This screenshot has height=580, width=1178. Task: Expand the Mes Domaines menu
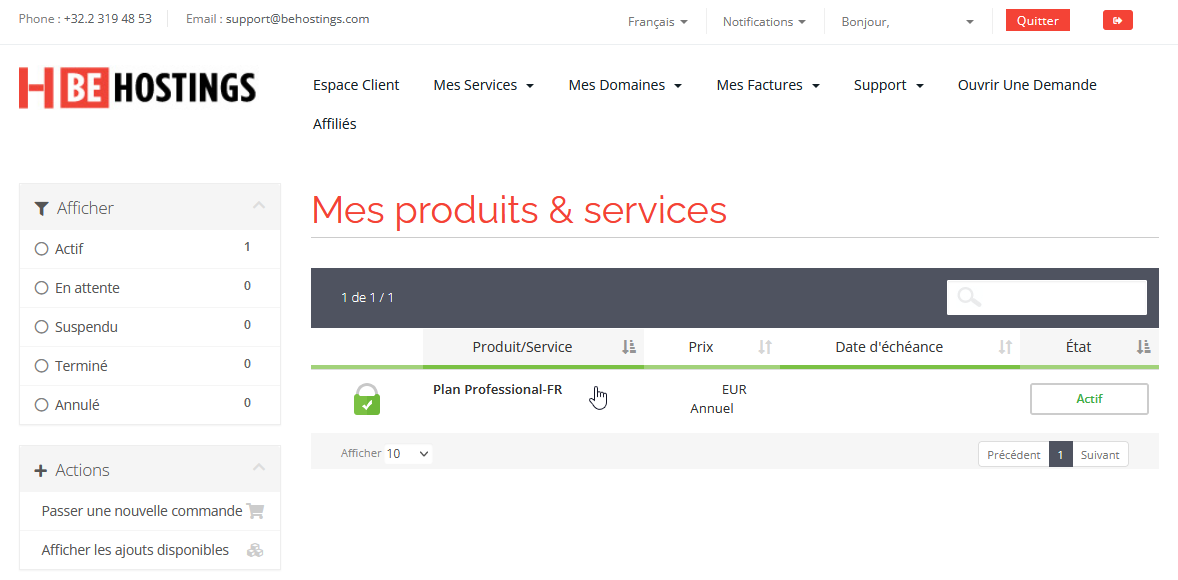tap(625, 86)
